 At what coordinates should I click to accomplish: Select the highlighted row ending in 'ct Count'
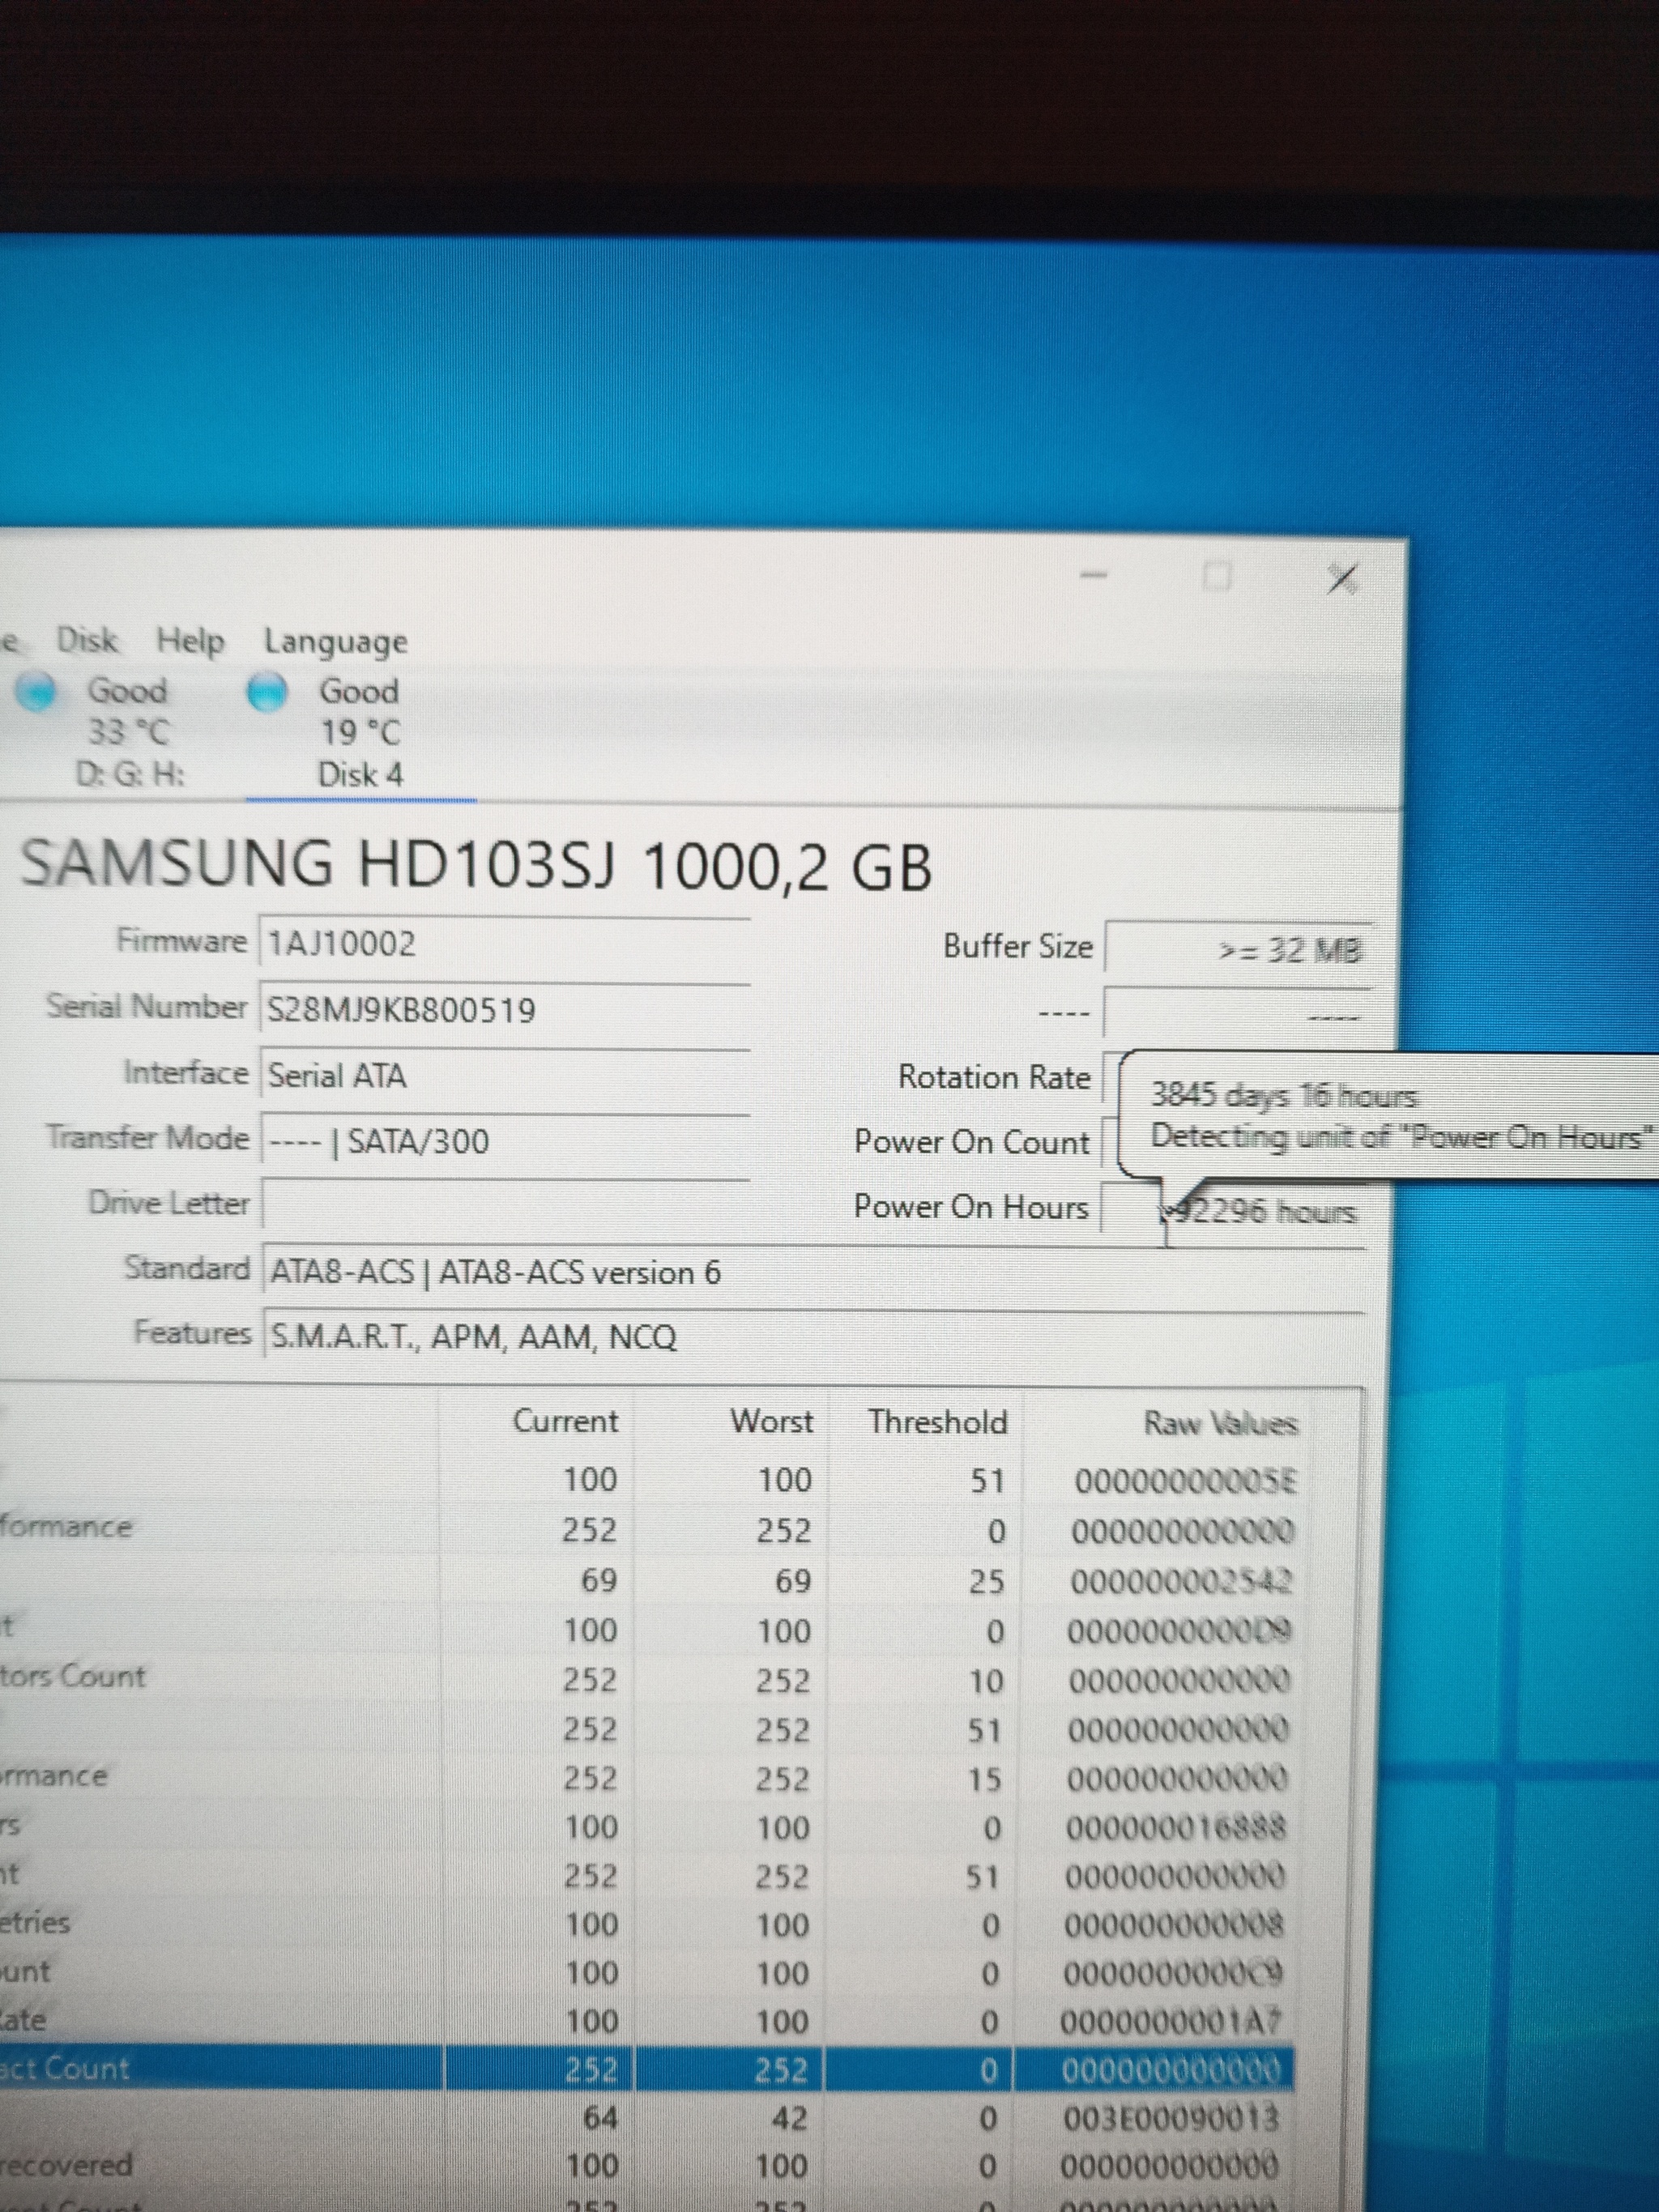click(647, 2069)
